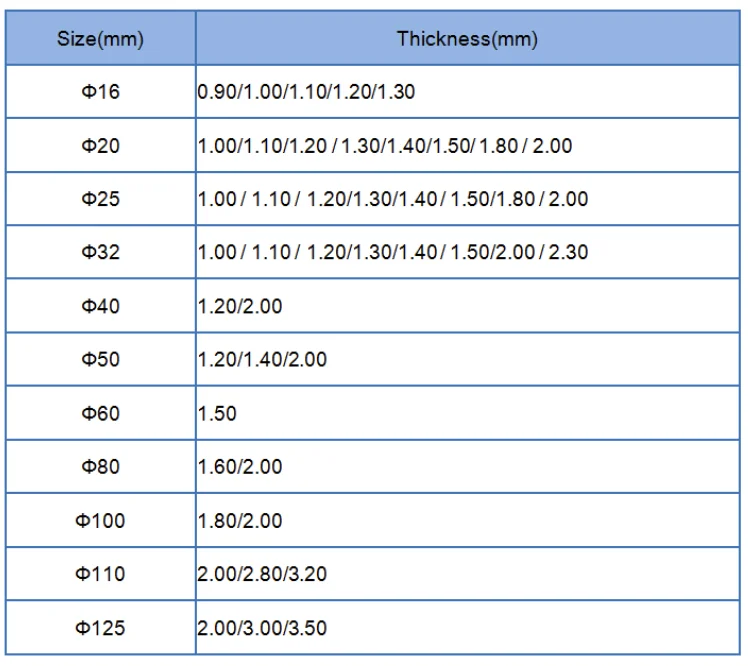Screen dimensions: 748x666
Task: Click the 1.20/2.00 thickness cell
Action: [240, 306]
